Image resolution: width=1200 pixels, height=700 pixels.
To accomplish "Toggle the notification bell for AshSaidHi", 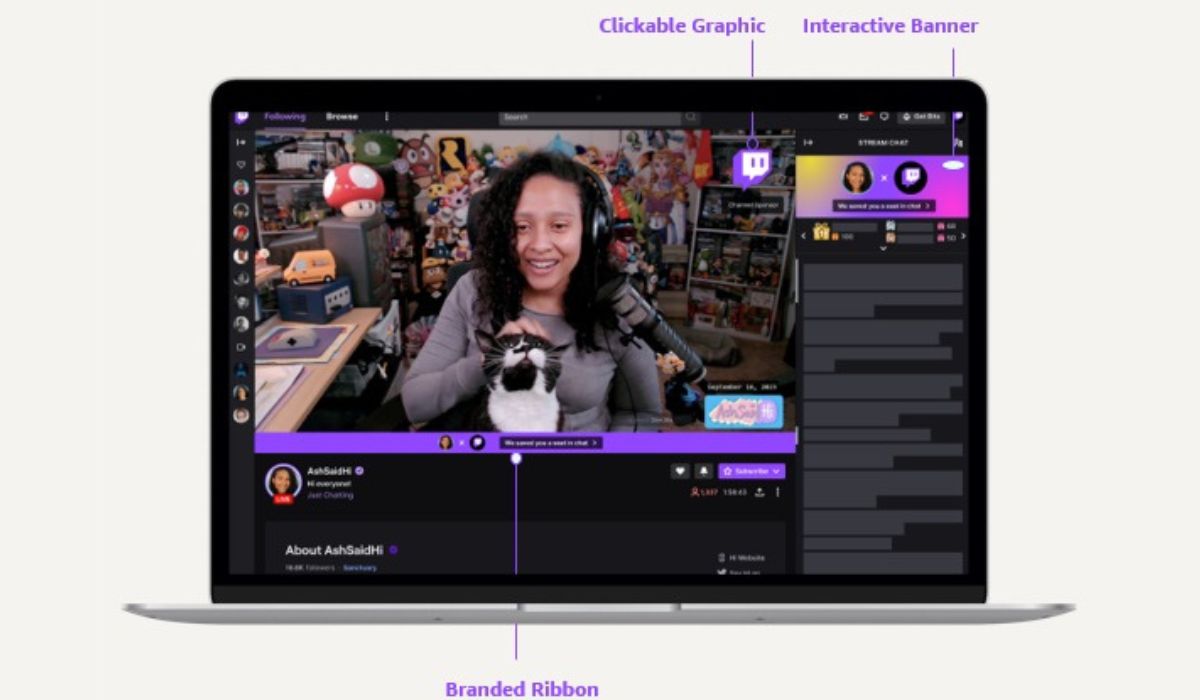I will click(x=703, y=471).
